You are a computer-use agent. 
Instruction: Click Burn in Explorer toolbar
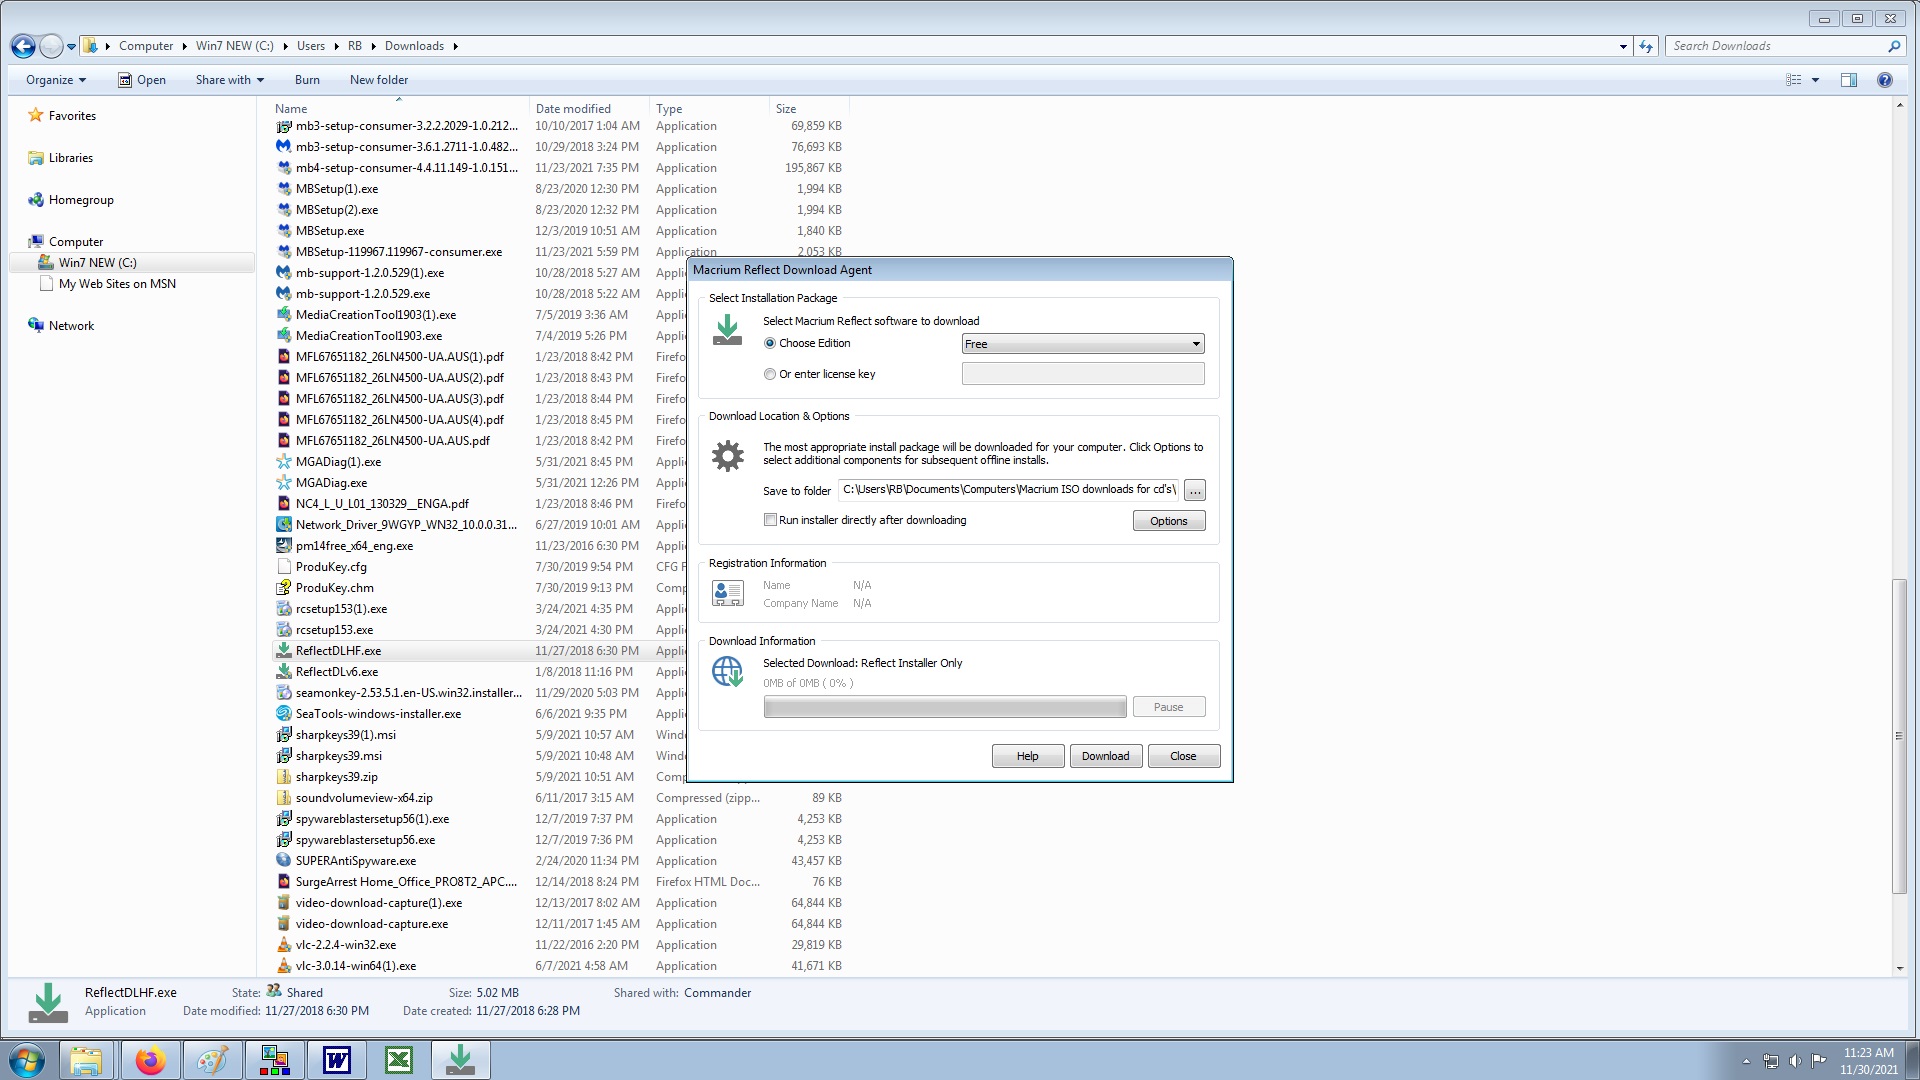coord(307,80)
